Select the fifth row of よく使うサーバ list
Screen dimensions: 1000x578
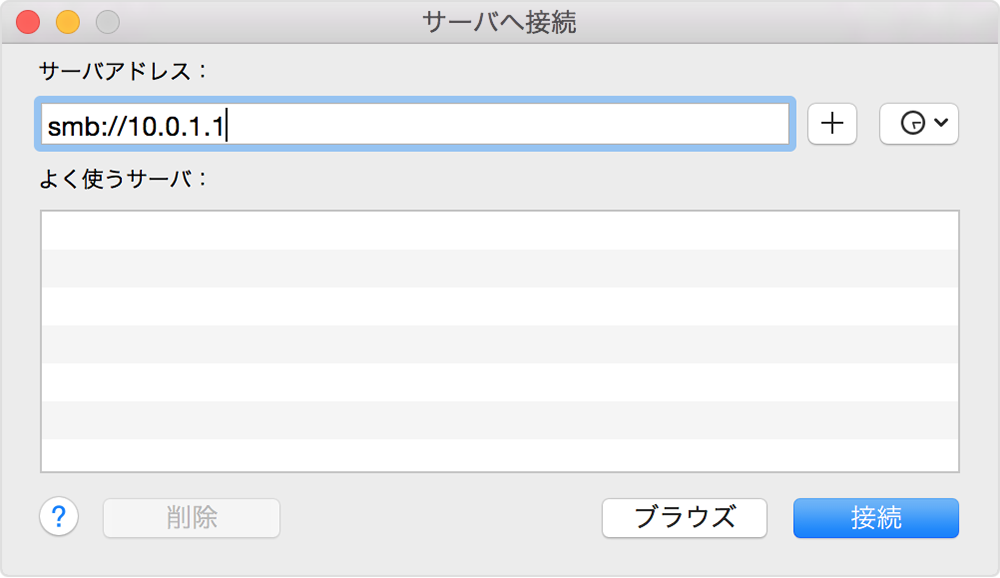pos(499,382)
